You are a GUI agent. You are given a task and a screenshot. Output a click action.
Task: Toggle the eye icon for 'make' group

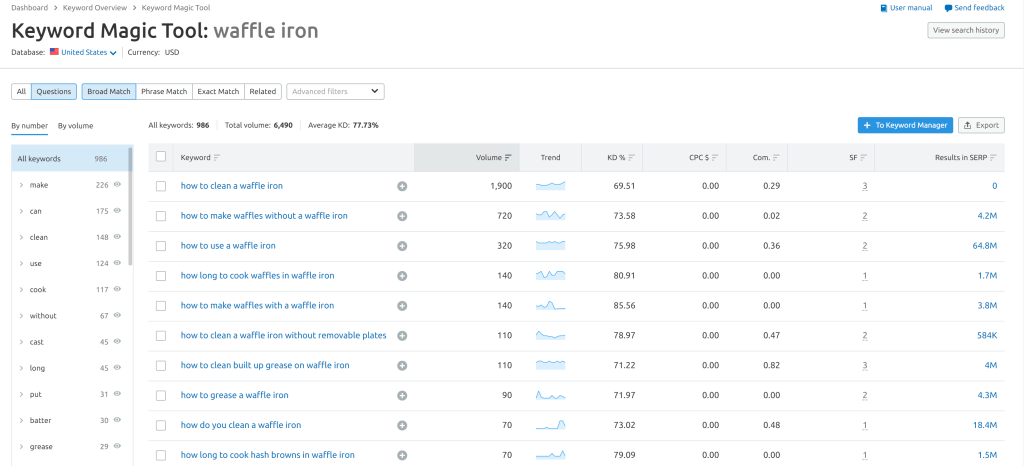[x=118, y=185]
